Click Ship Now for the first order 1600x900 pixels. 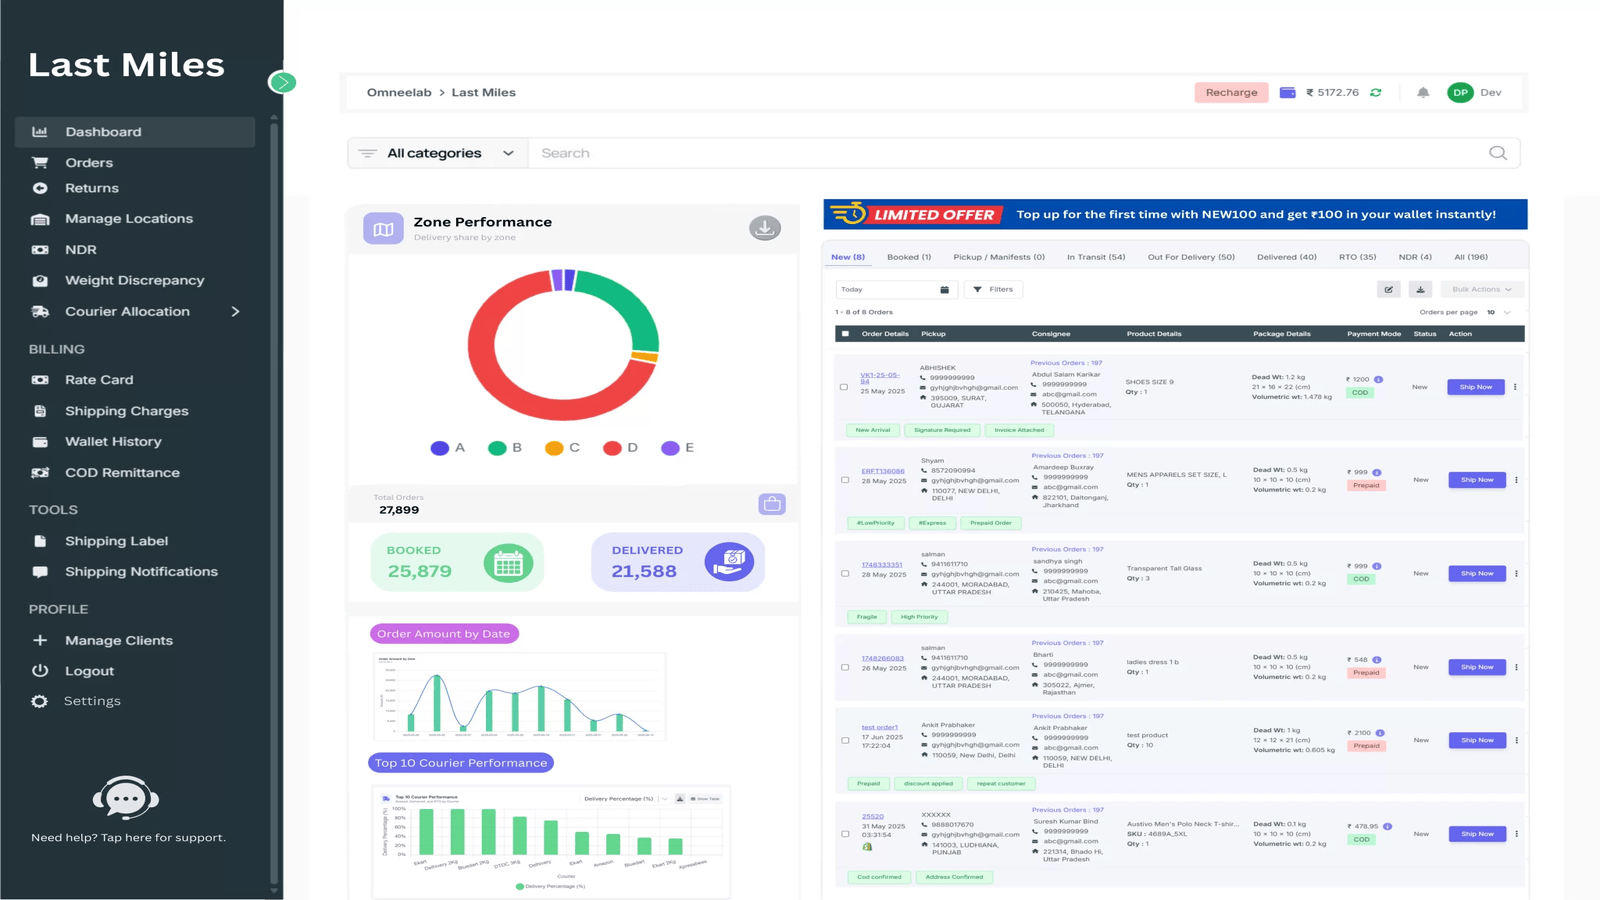click(1475, 387)
